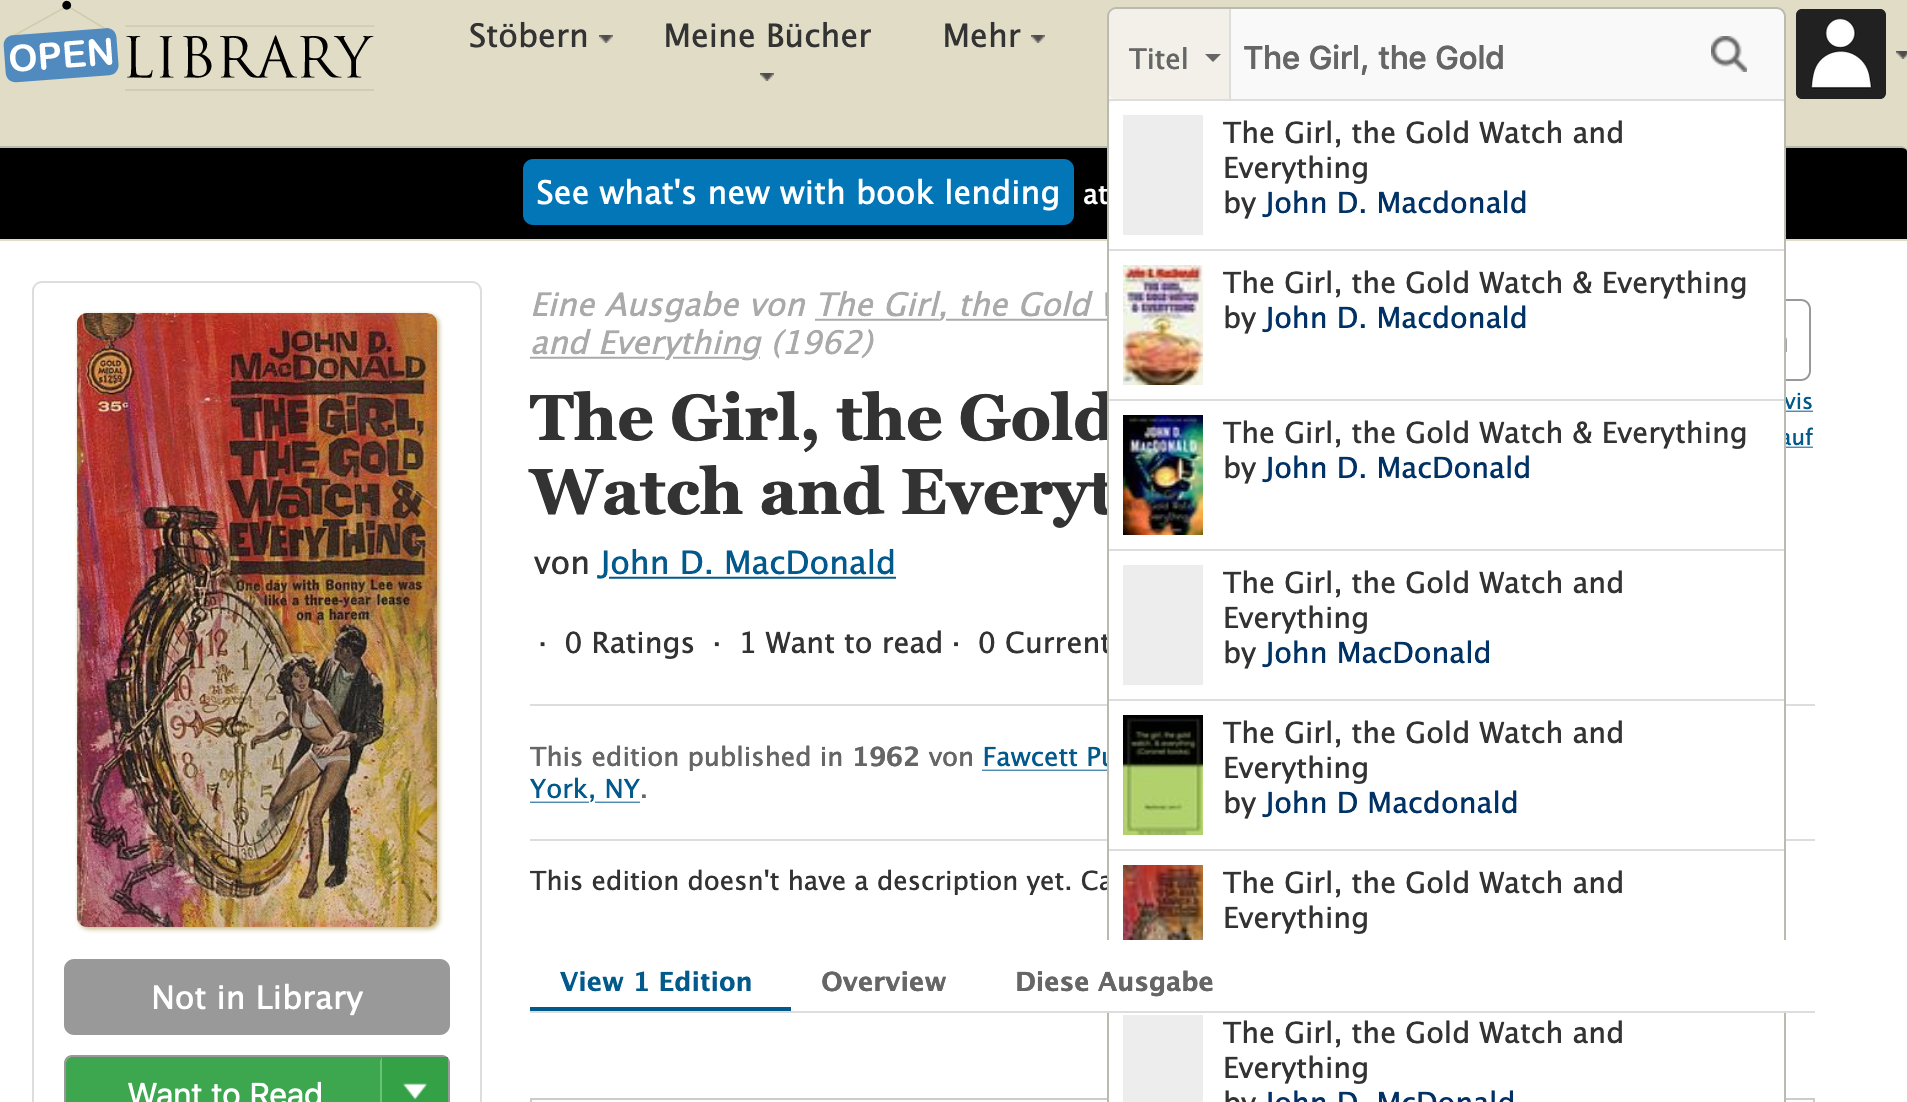The height and width of the screenshot is (1102, 1907).
Task: Open author link 'John D. MacDonald' under the title
Action: click(747, 563)
